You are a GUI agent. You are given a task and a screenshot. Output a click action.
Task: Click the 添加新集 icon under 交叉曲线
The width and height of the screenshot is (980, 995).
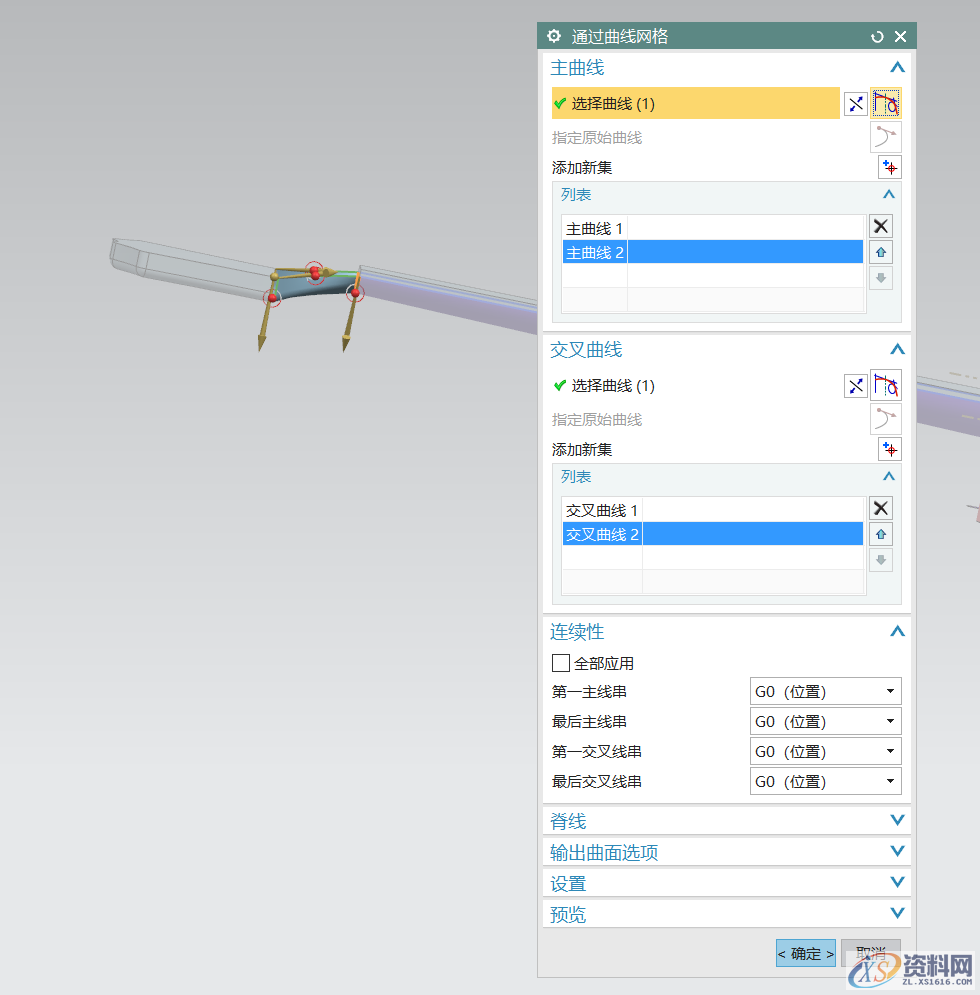pyautogui.click(x=889, y=448)
